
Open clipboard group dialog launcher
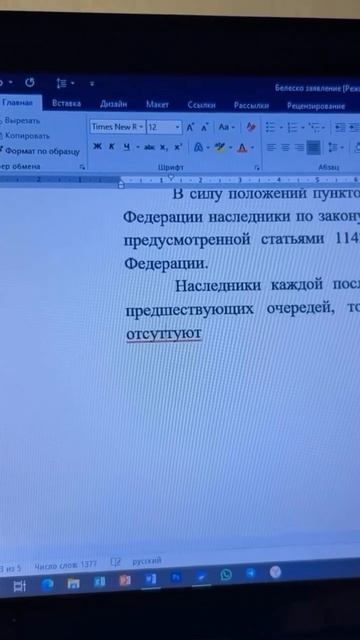[82, 167]
